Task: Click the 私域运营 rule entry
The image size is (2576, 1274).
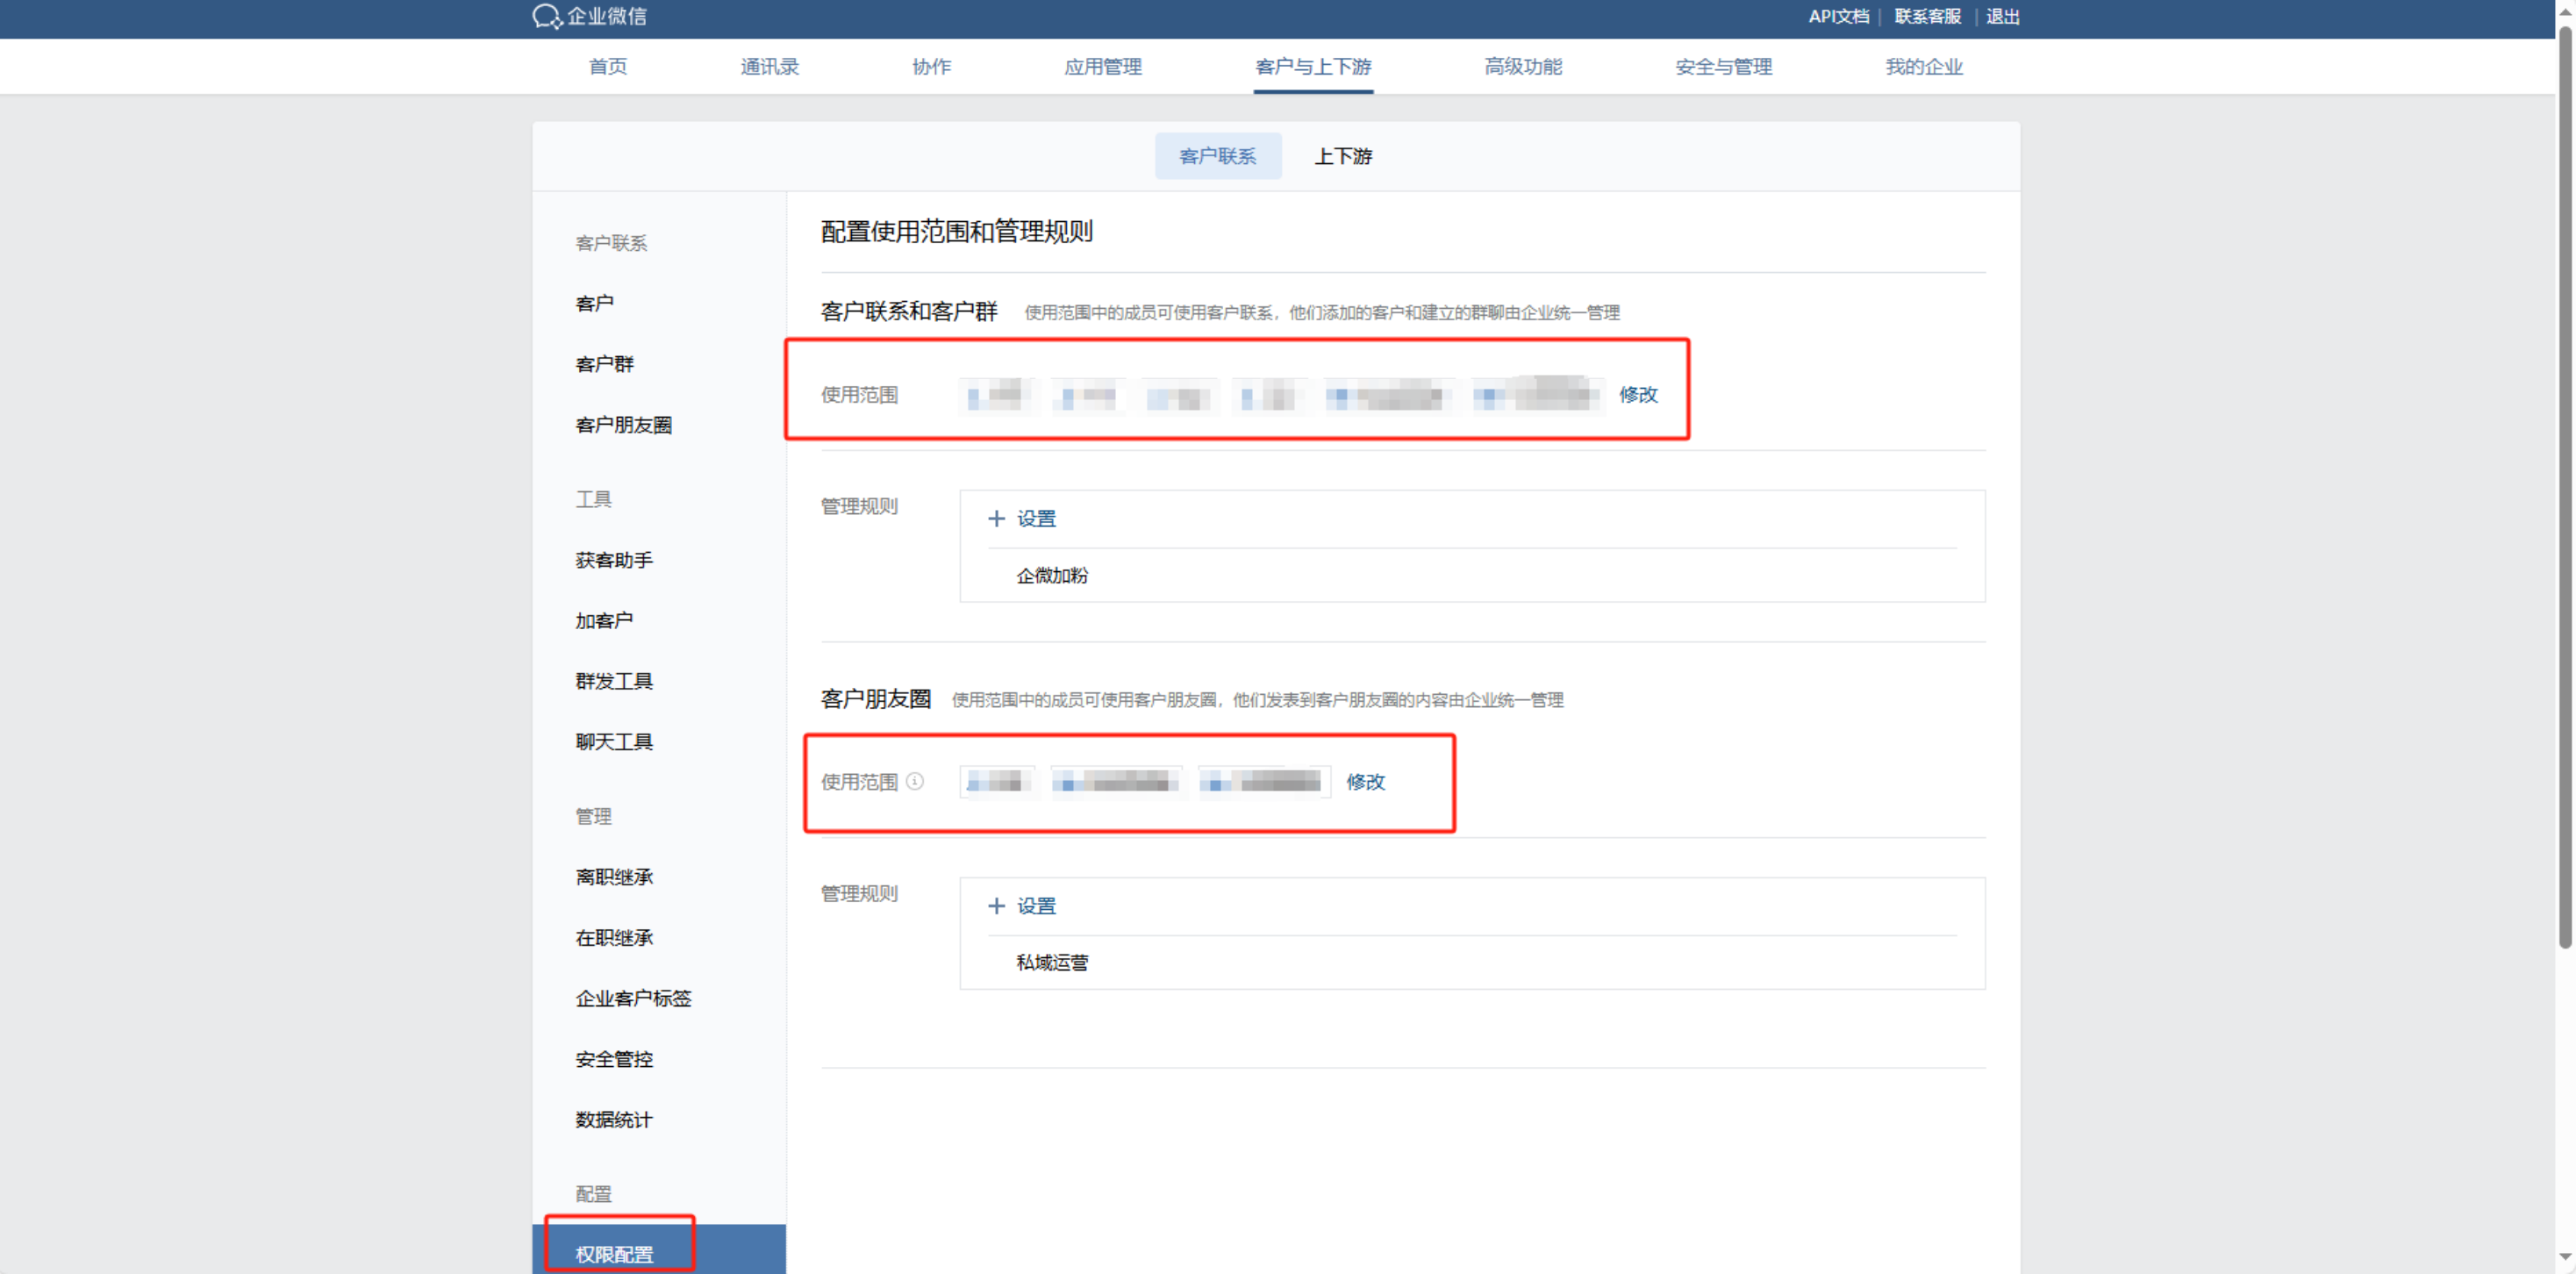Action: [1052, 962]
